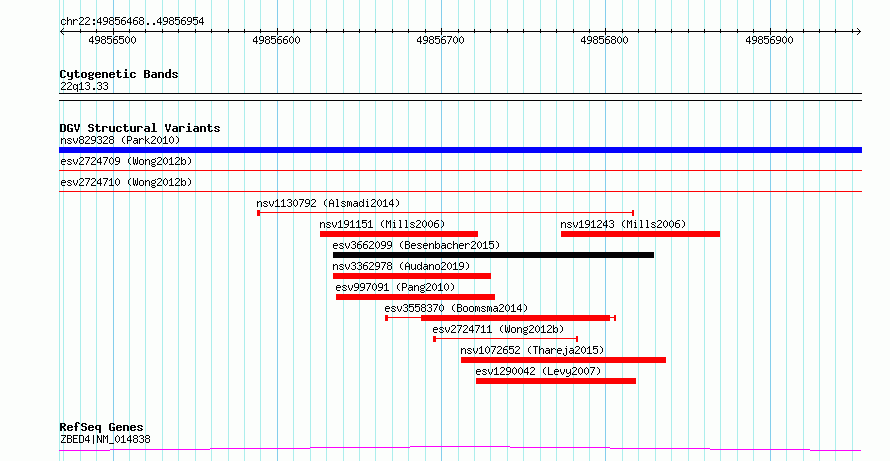Click the red nsv3362978 variant bar

(x=412, y=276)
